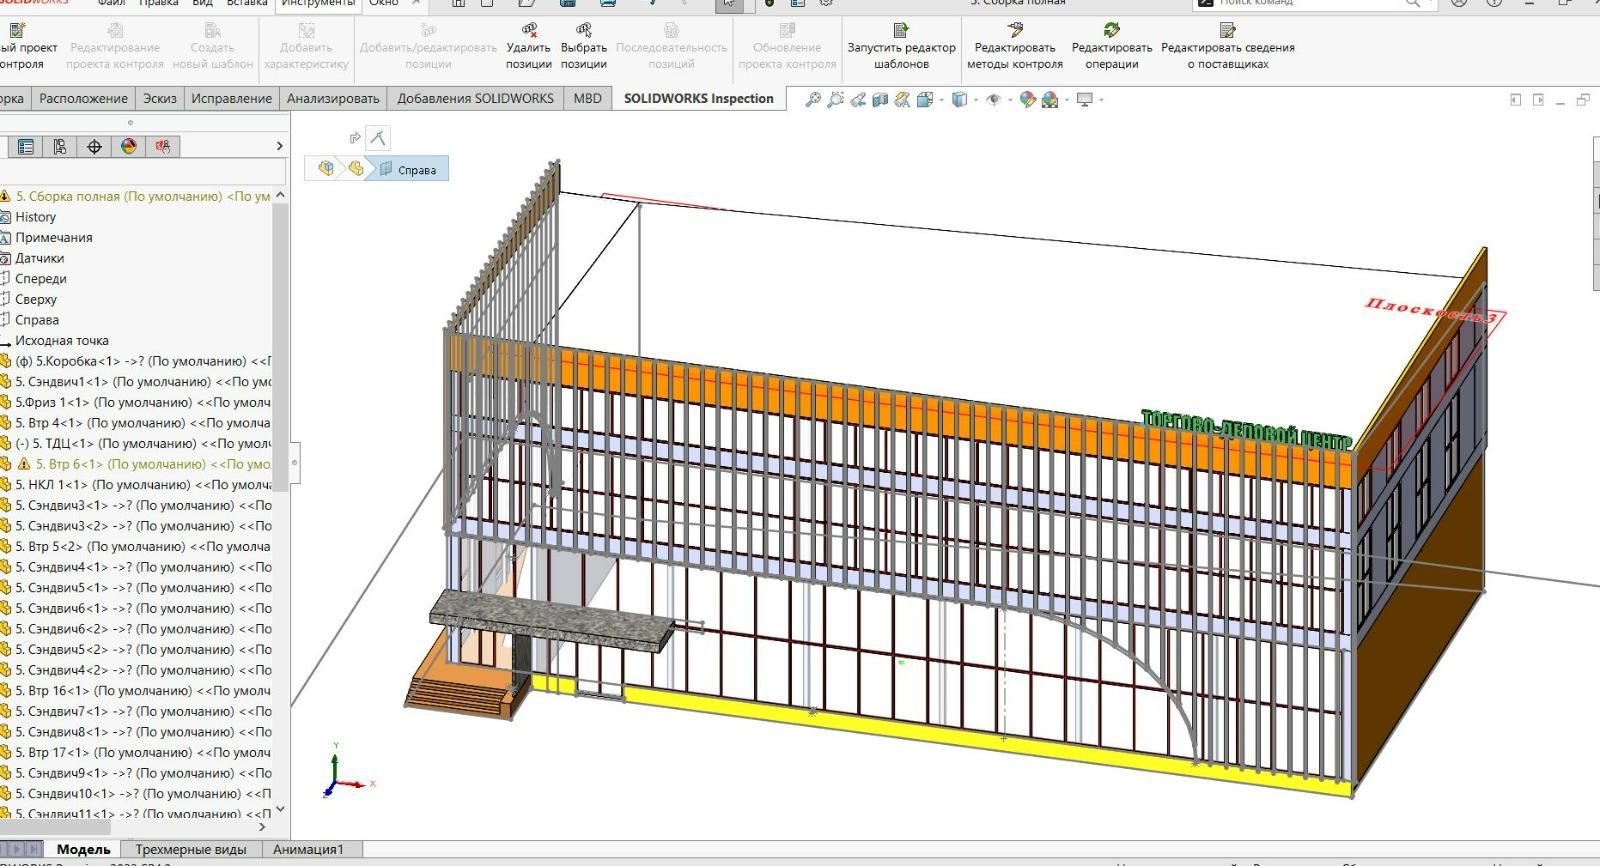1600x866 pixels.
Task: Expand the manager panel tab strip arrow
Action: [x=279, y=147]
